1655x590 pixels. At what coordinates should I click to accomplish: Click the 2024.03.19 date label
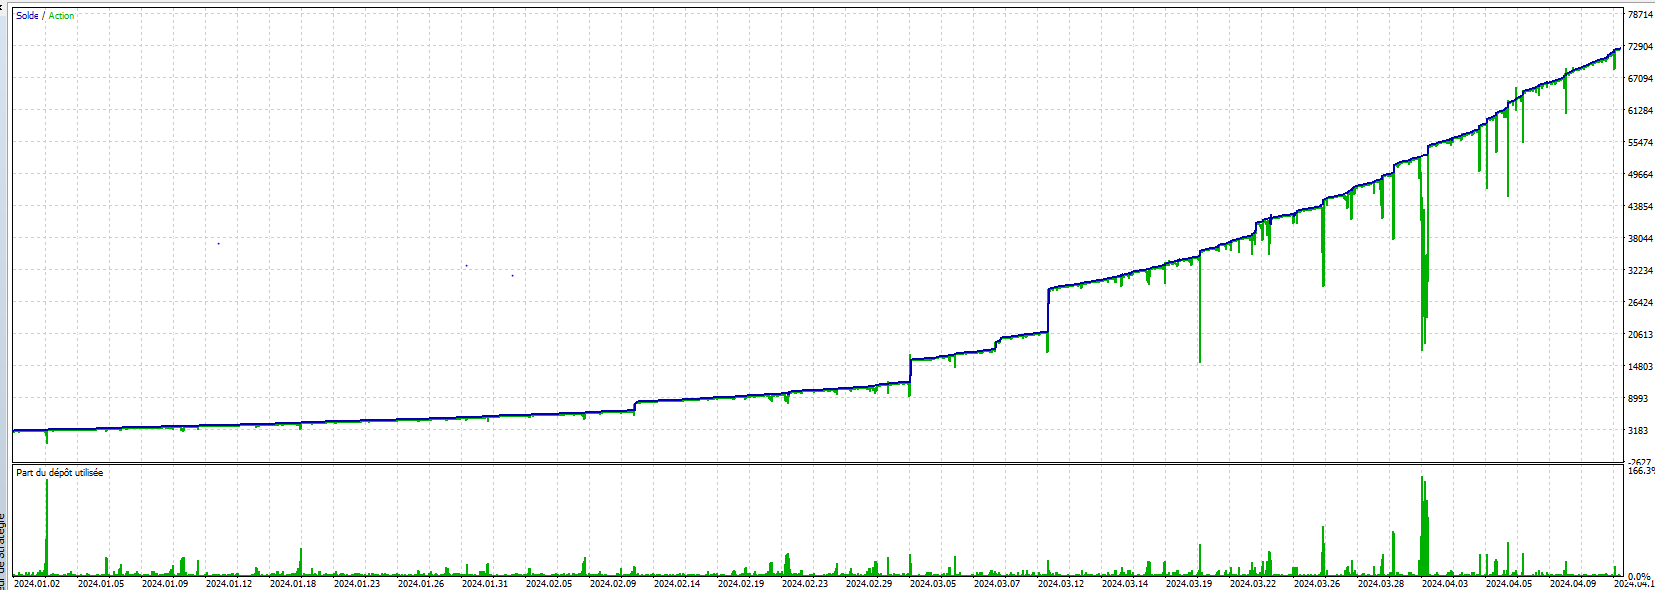[x=1189, y=584]
